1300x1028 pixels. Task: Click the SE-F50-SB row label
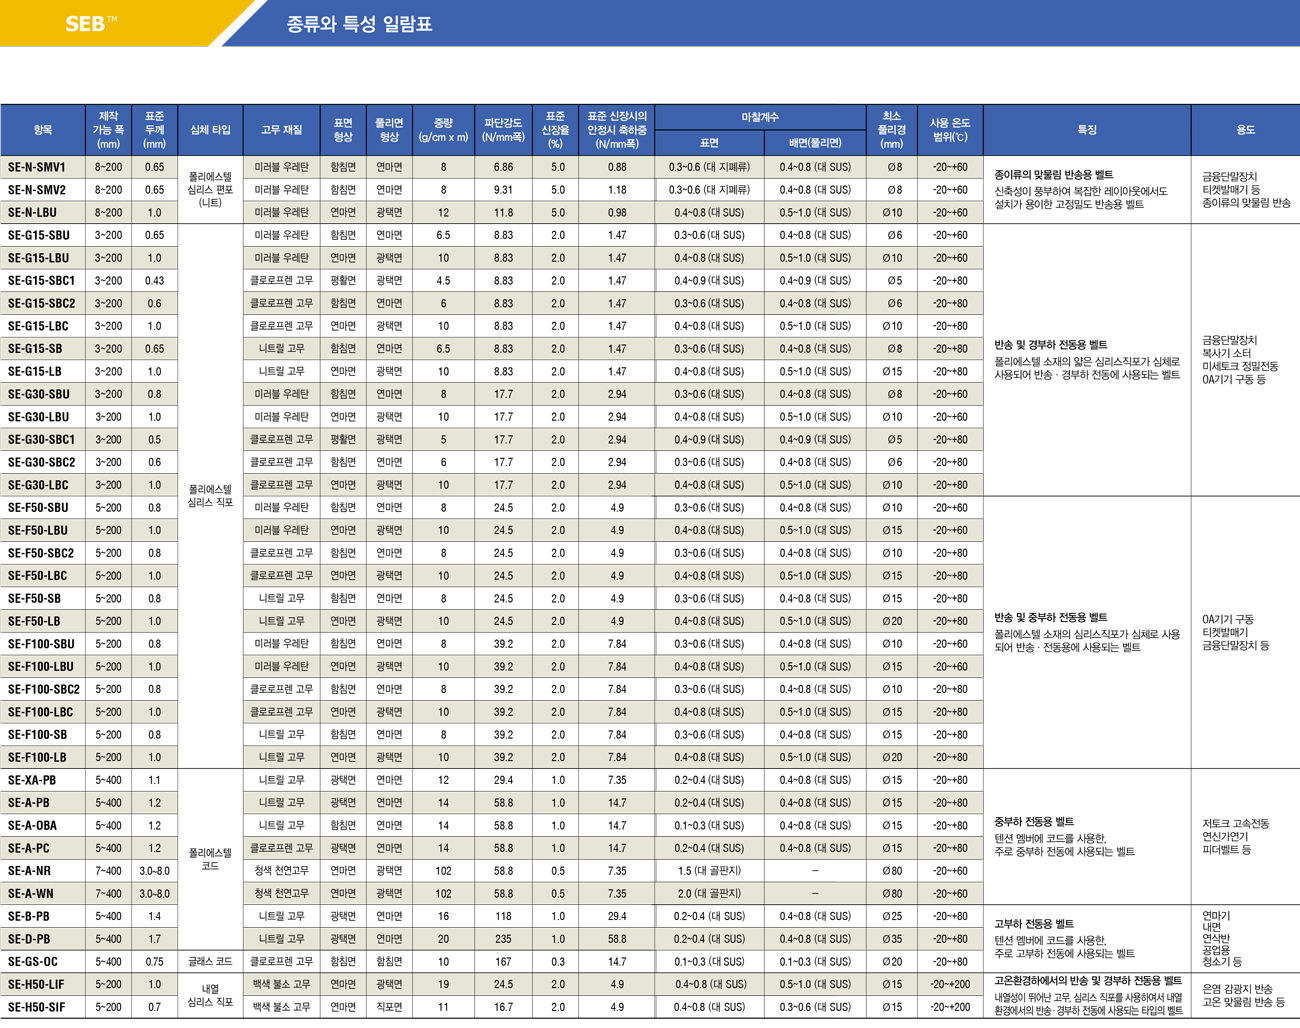point(35,599)
